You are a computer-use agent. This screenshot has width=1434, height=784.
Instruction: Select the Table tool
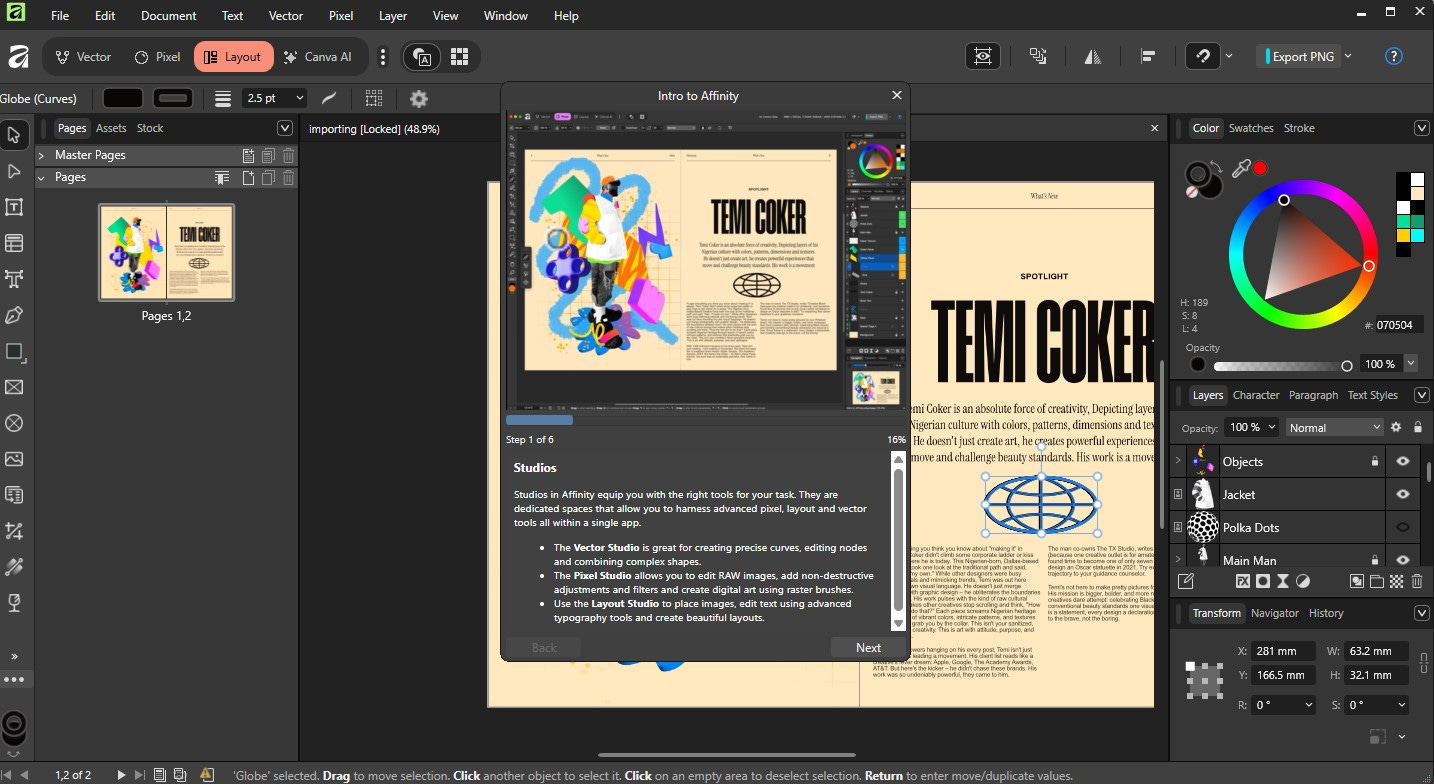(14, 243)
